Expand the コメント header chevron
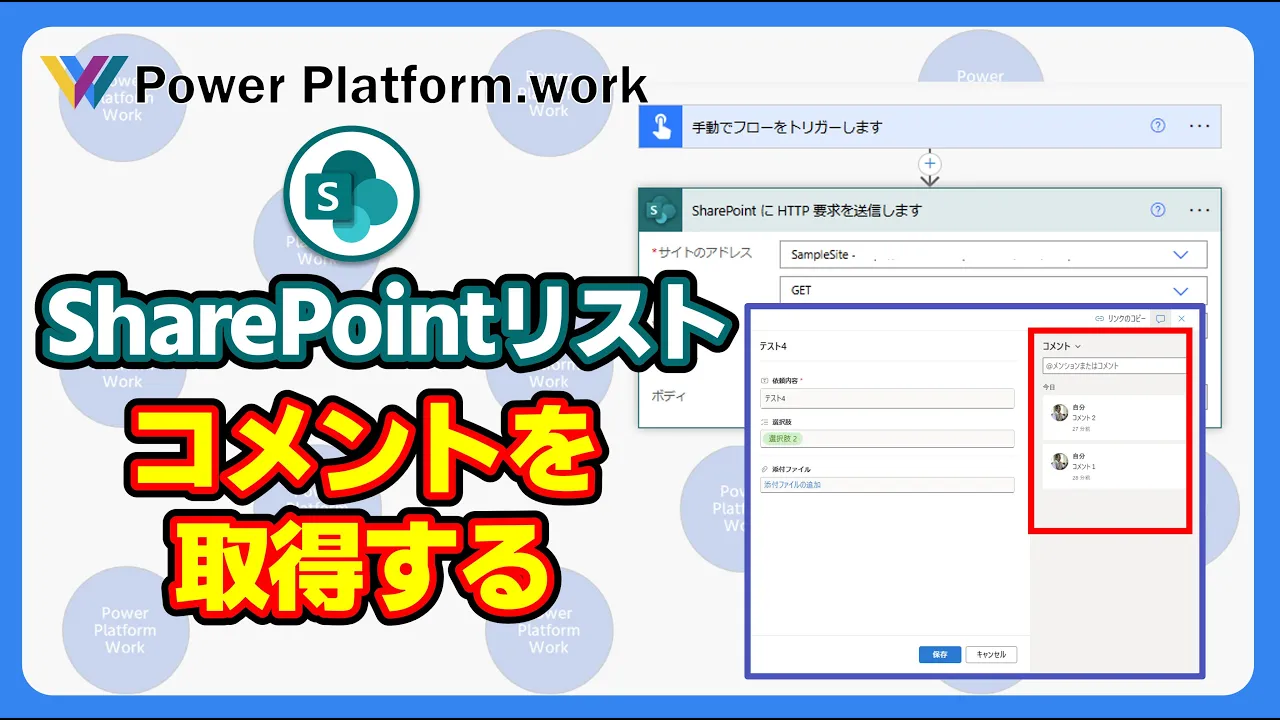Screen dimensions: 1280x720 tap(1078, 346)
